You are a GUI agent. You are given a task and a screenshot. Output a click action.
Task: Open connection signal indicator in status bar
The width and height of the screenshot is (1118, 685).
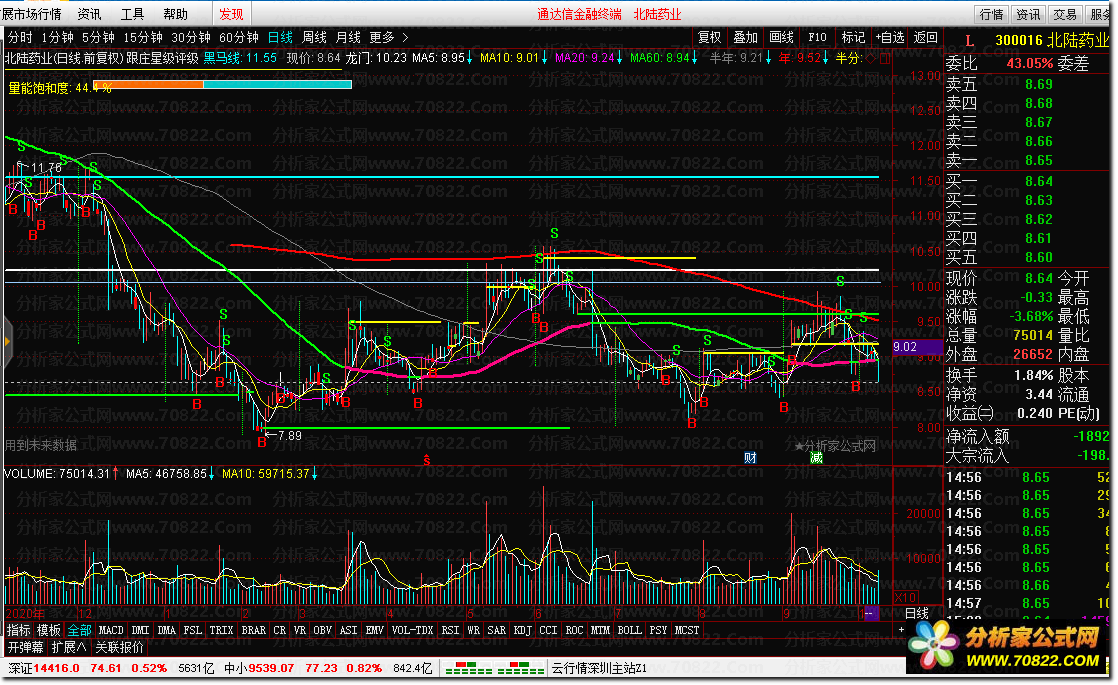coord(493,669)
